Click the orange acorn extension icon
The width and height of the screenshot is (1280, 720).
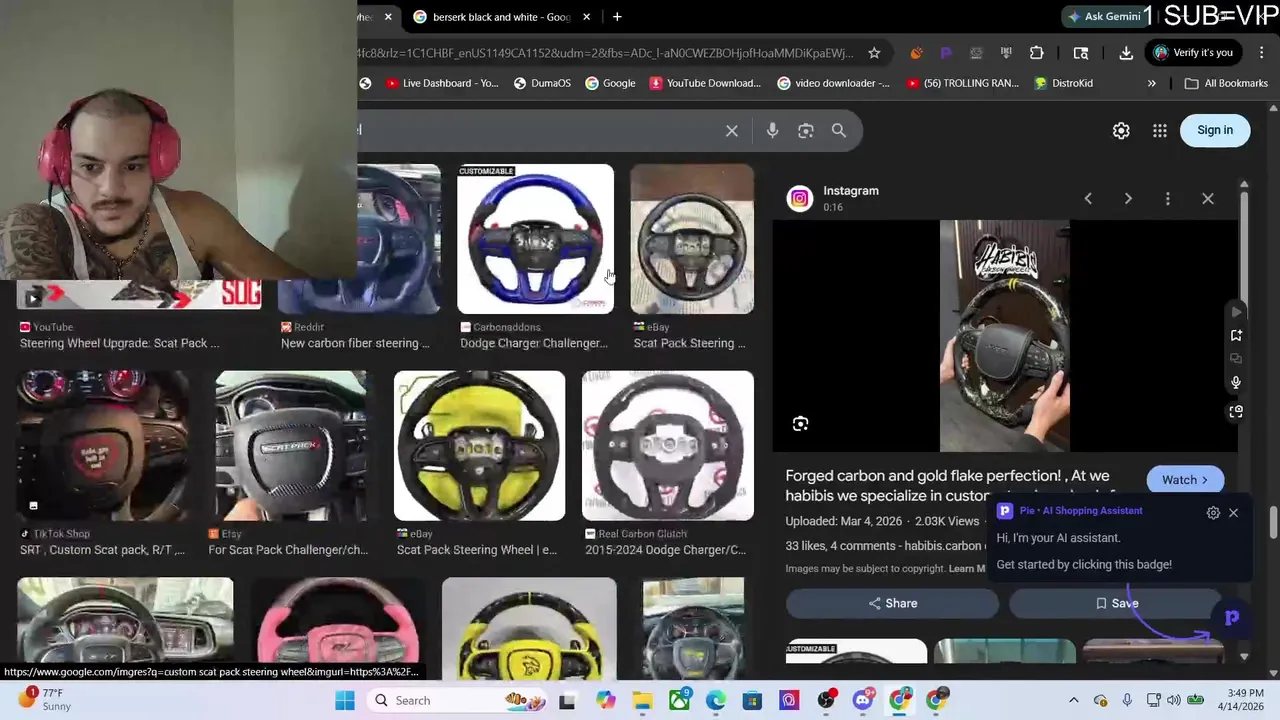(x=916, y=53)
